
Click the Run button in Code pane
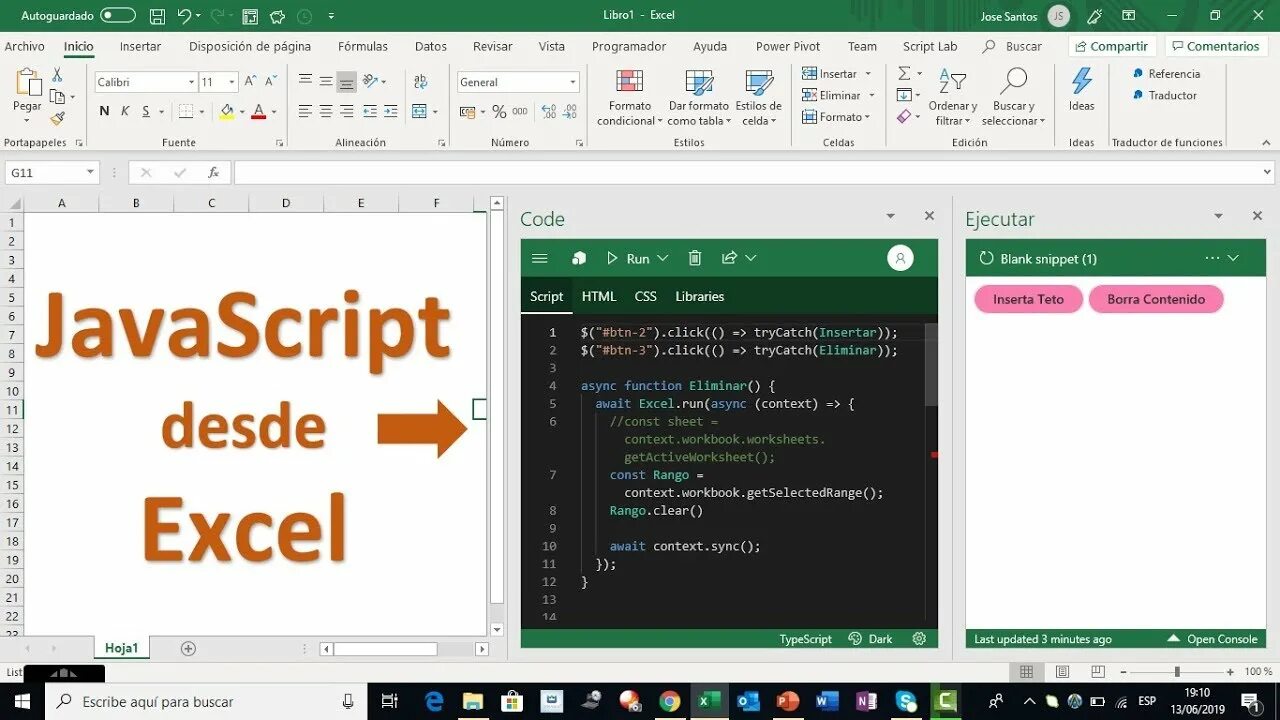click(x=628, y=258)
